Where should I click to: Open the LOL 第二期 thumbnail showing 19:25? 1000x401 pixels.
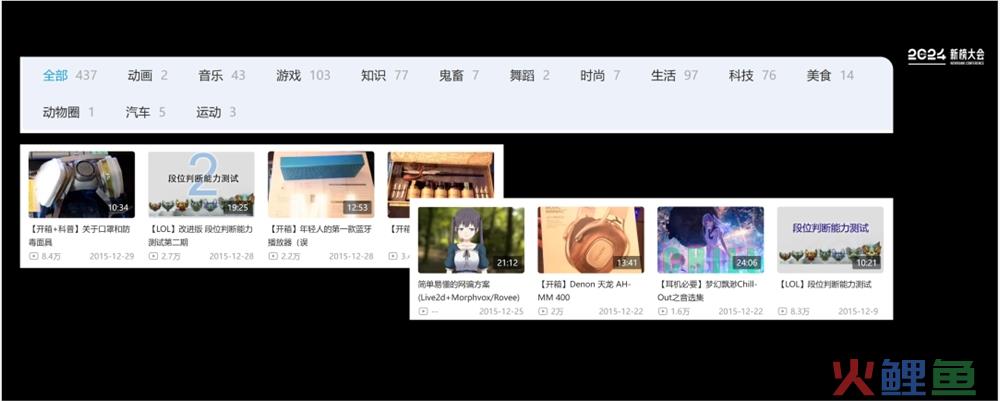point(202,184)
